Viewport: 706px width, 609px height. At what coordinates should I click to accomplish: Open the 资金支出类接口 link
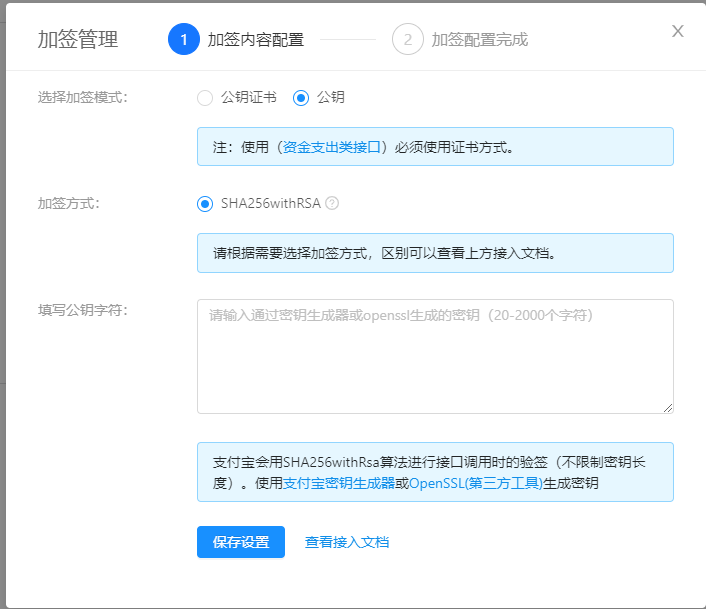click(x=333, y=147)
